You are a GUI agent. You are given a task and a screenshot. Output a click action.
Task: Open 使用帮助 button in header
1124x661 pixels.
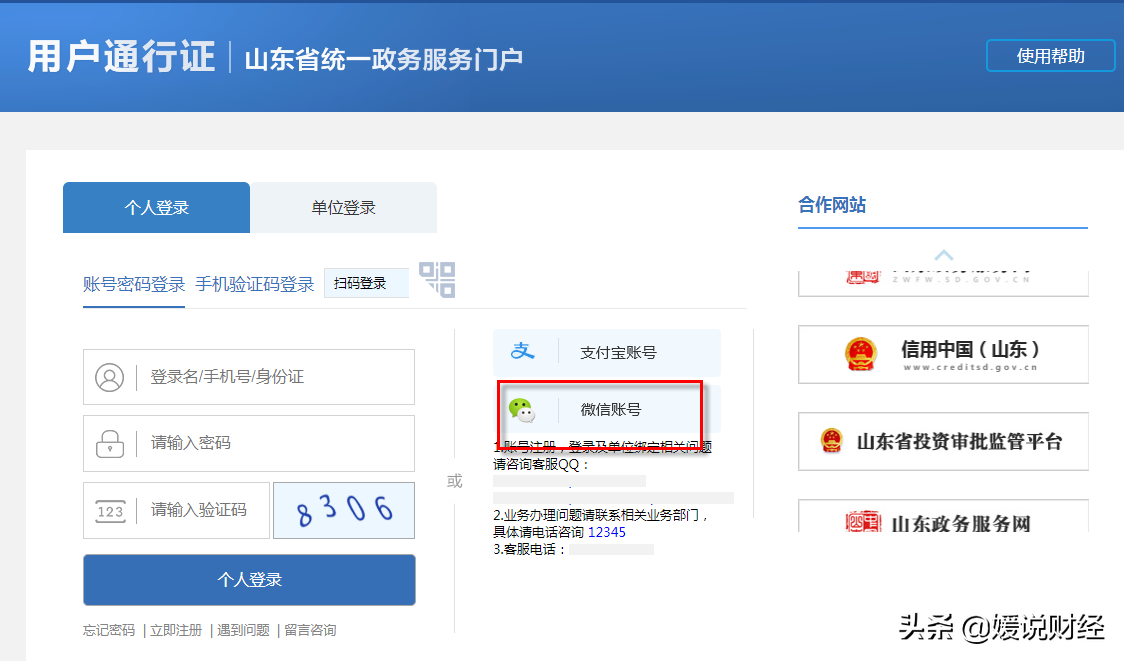point(1050,56)
